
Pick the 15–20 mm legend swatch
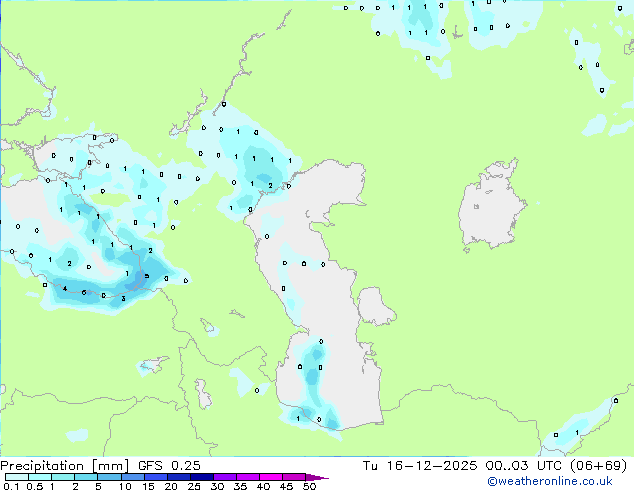(x=155, y=477)
